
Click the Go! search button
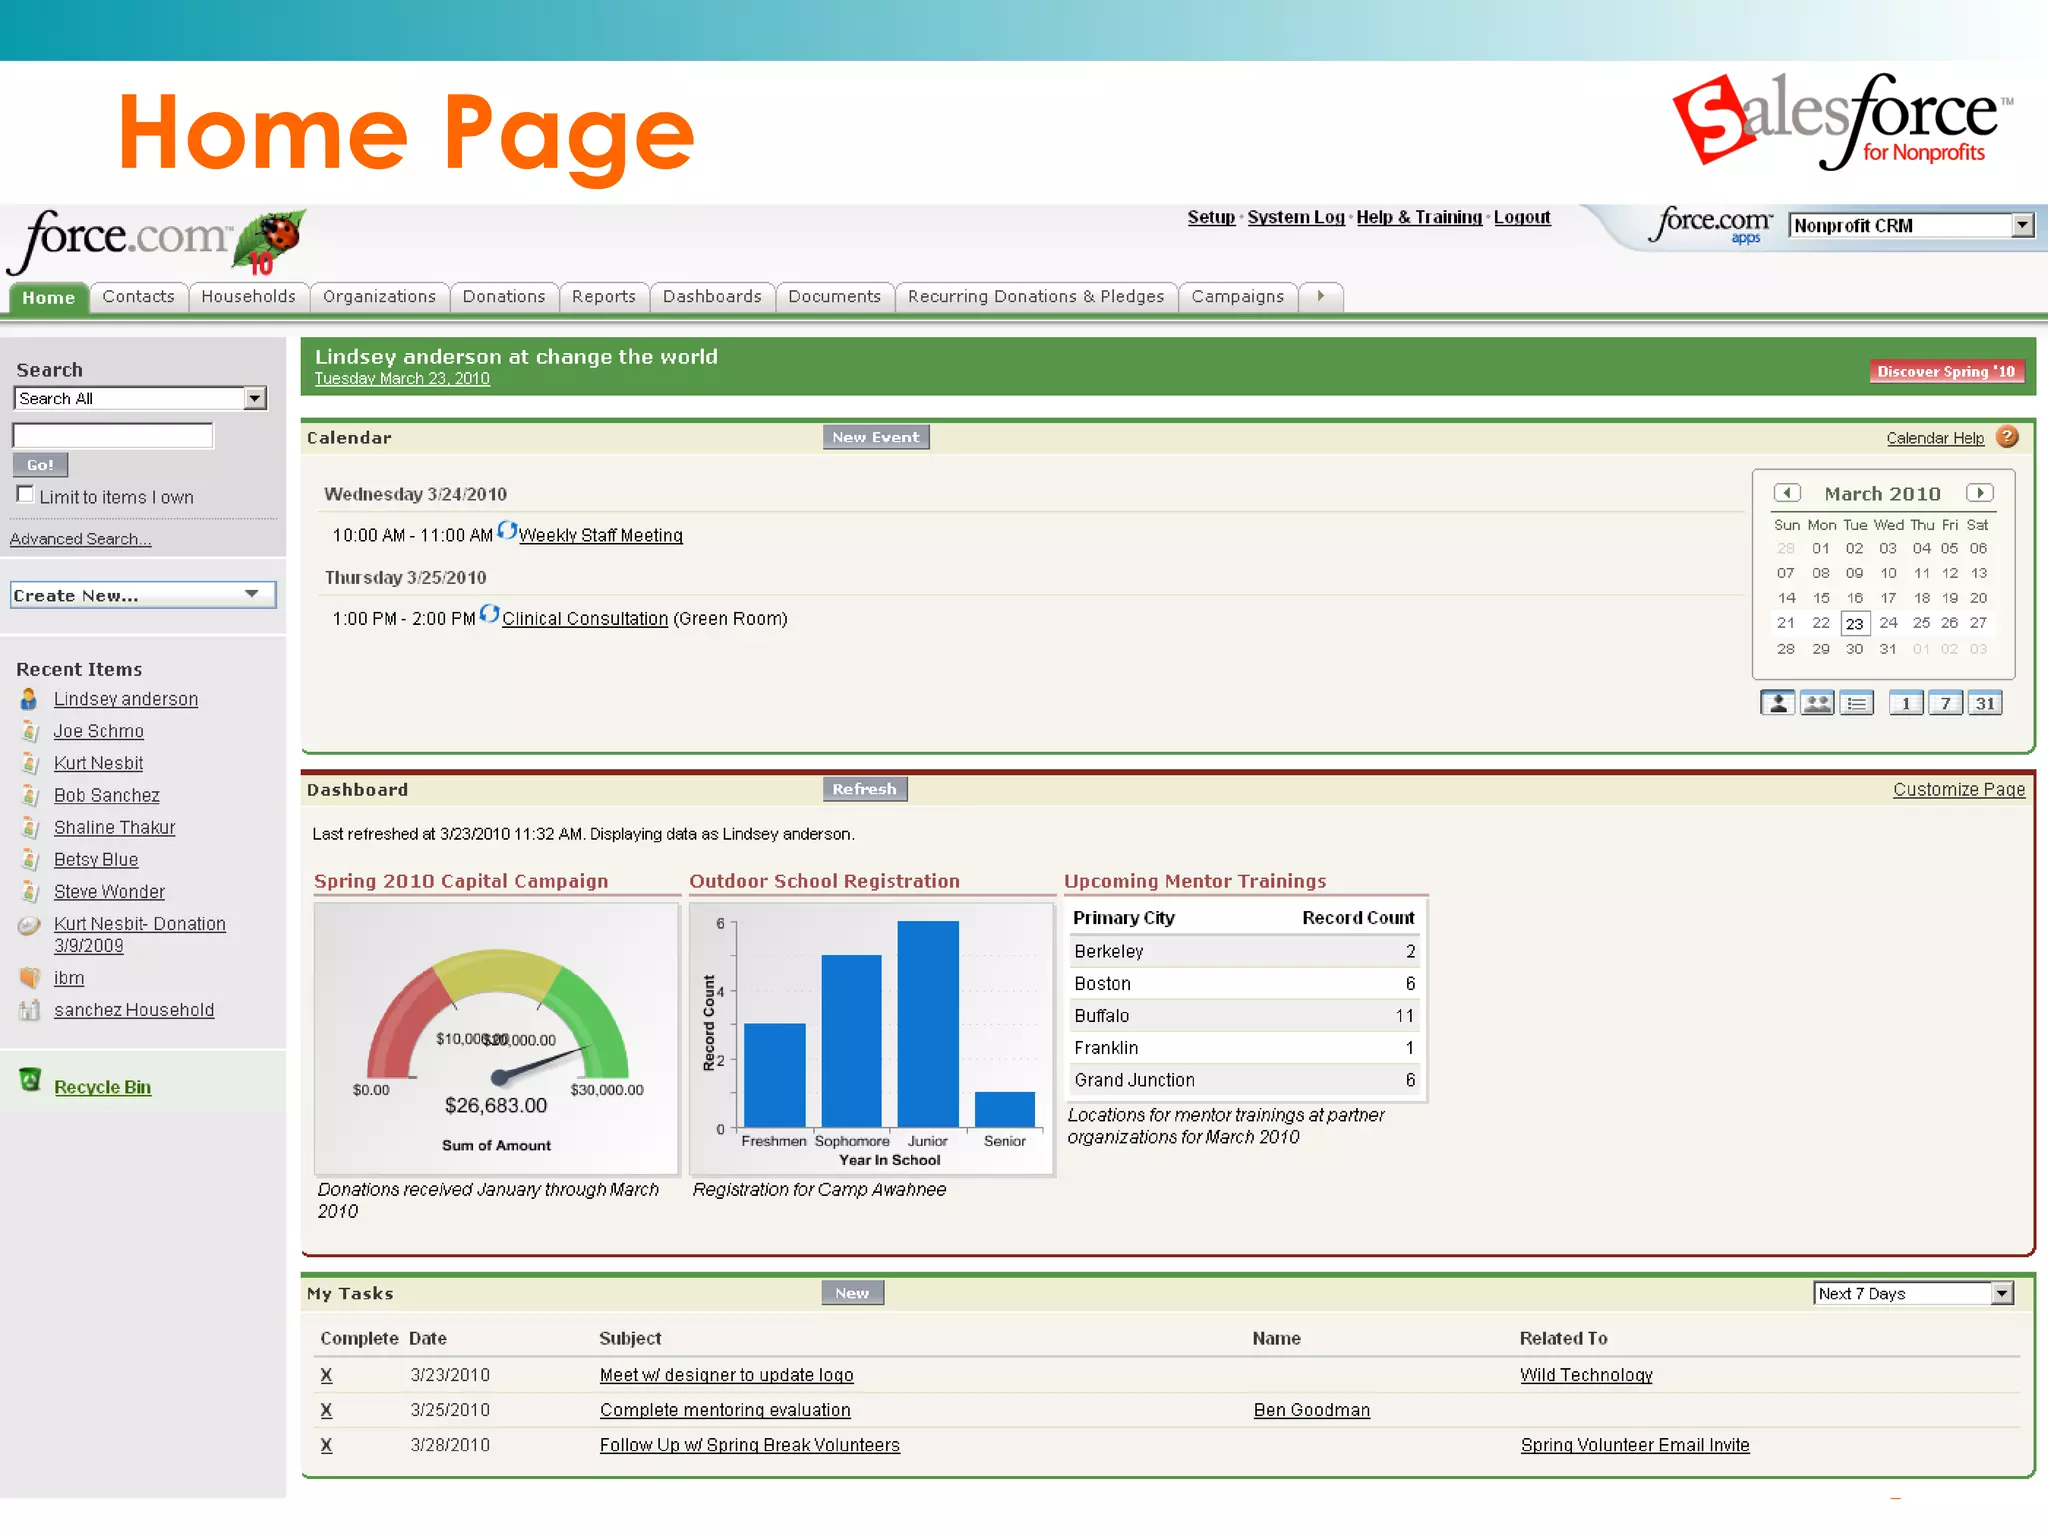point(40,465)
